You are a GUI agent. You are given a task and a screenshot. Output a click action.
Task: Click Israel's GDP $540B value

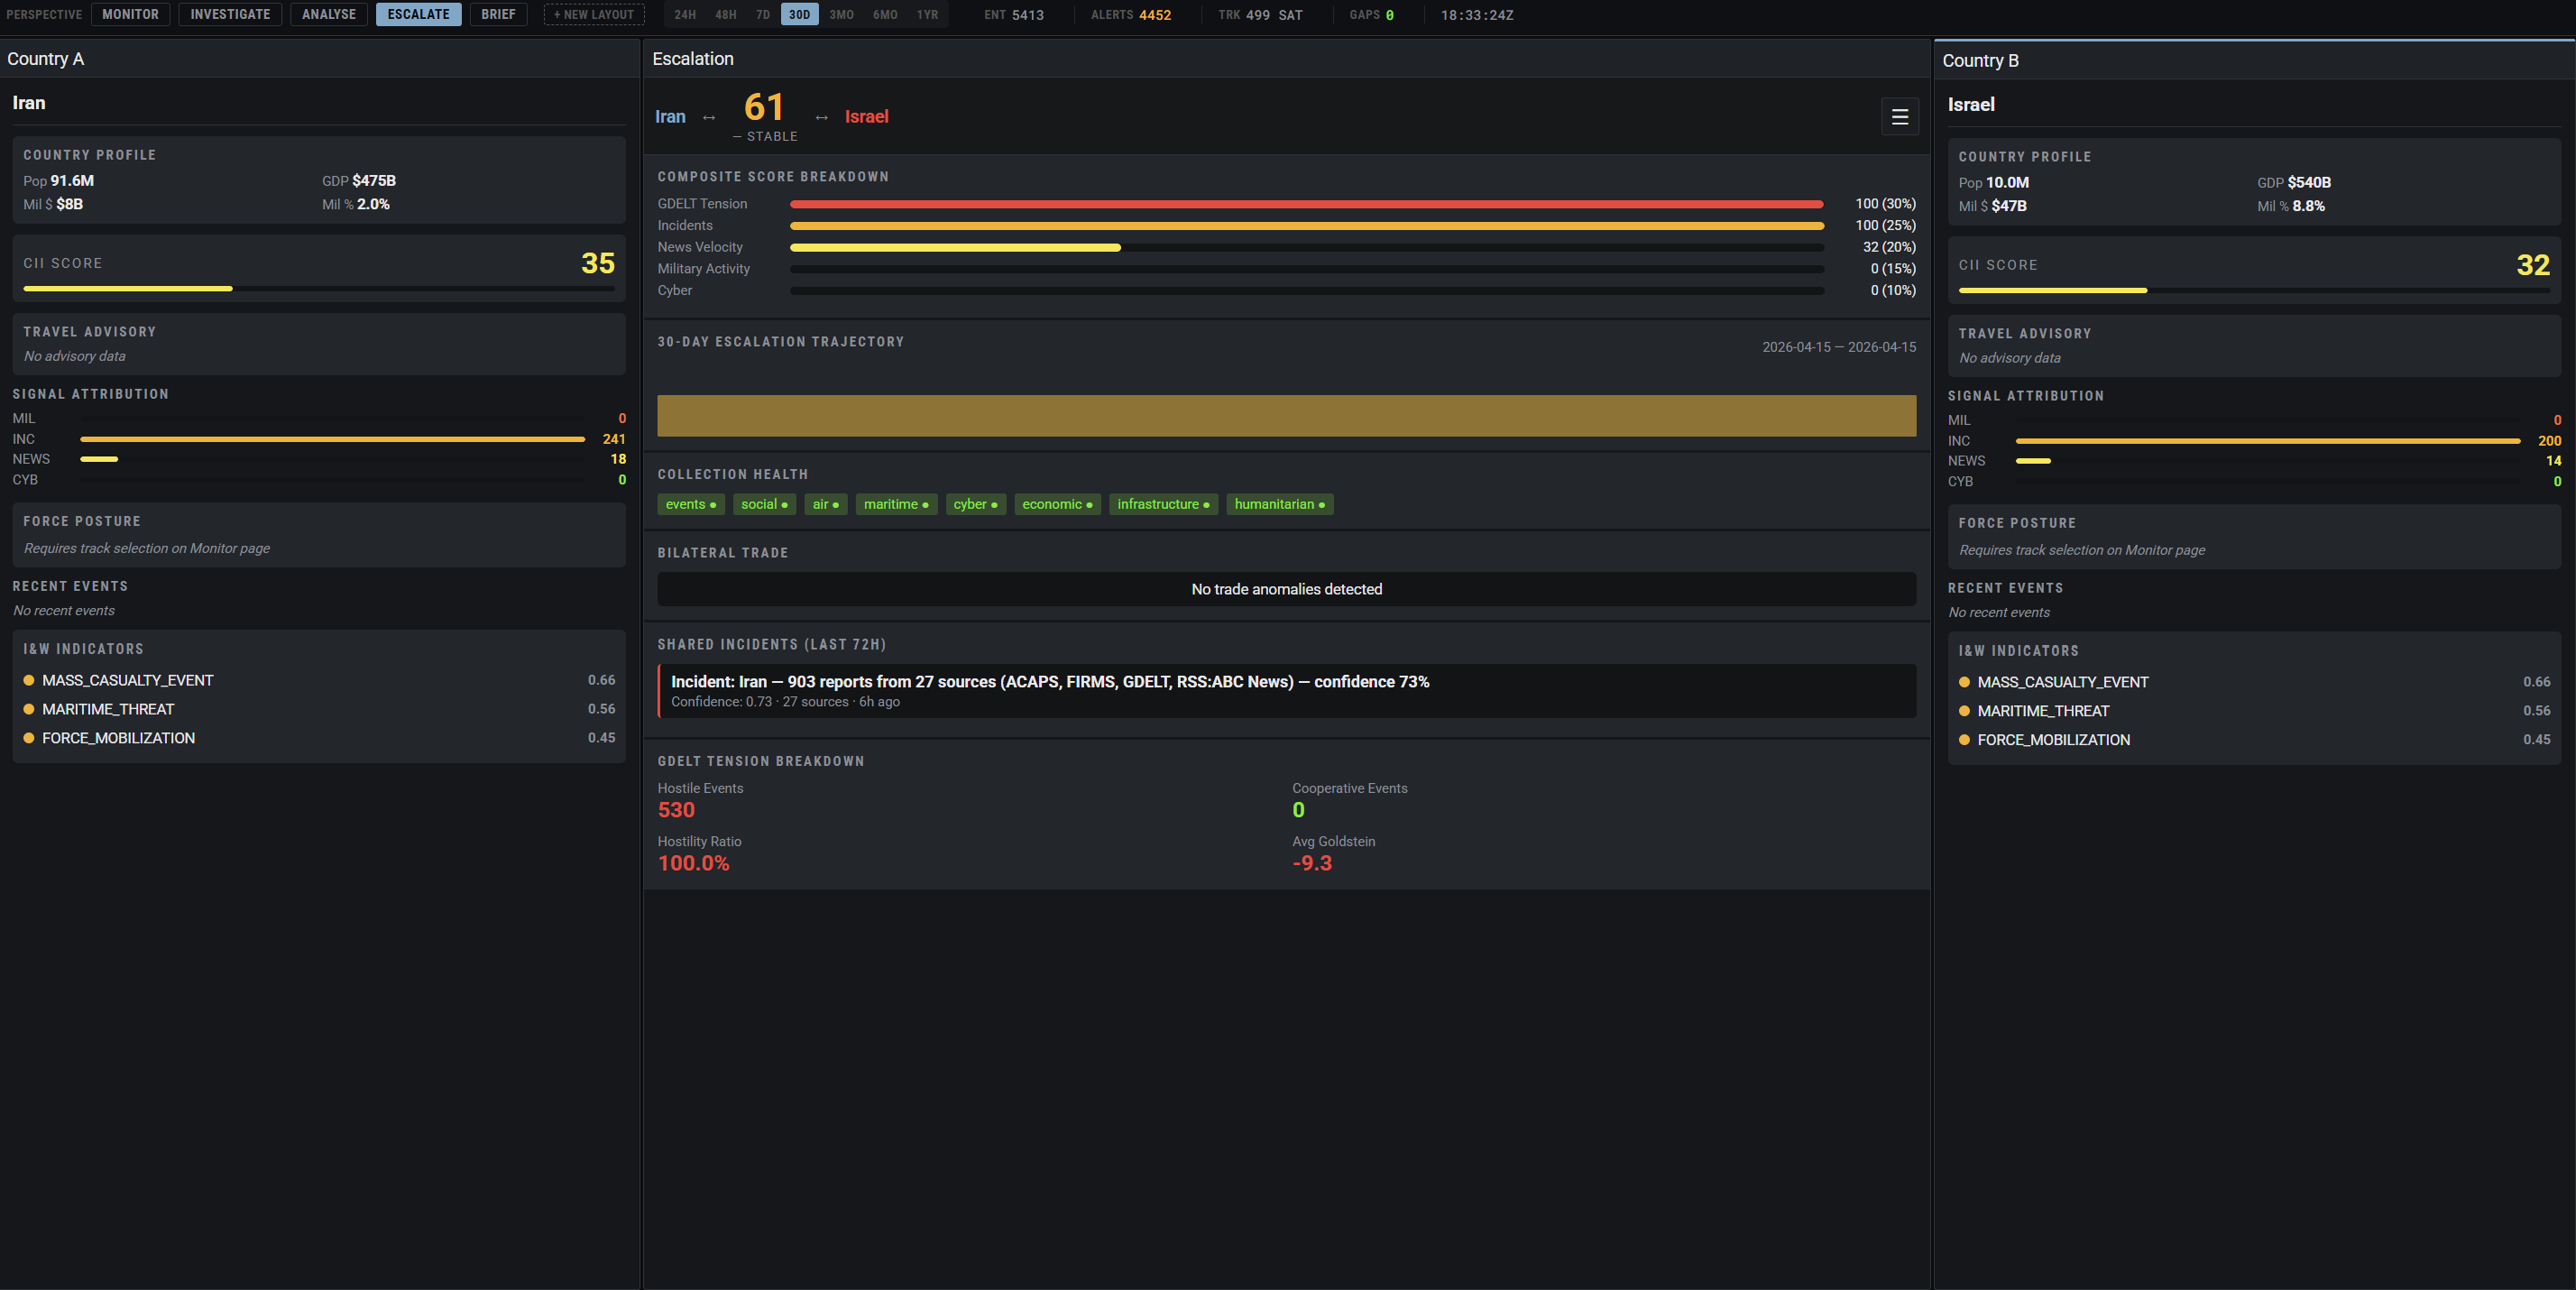[2309, 183]
